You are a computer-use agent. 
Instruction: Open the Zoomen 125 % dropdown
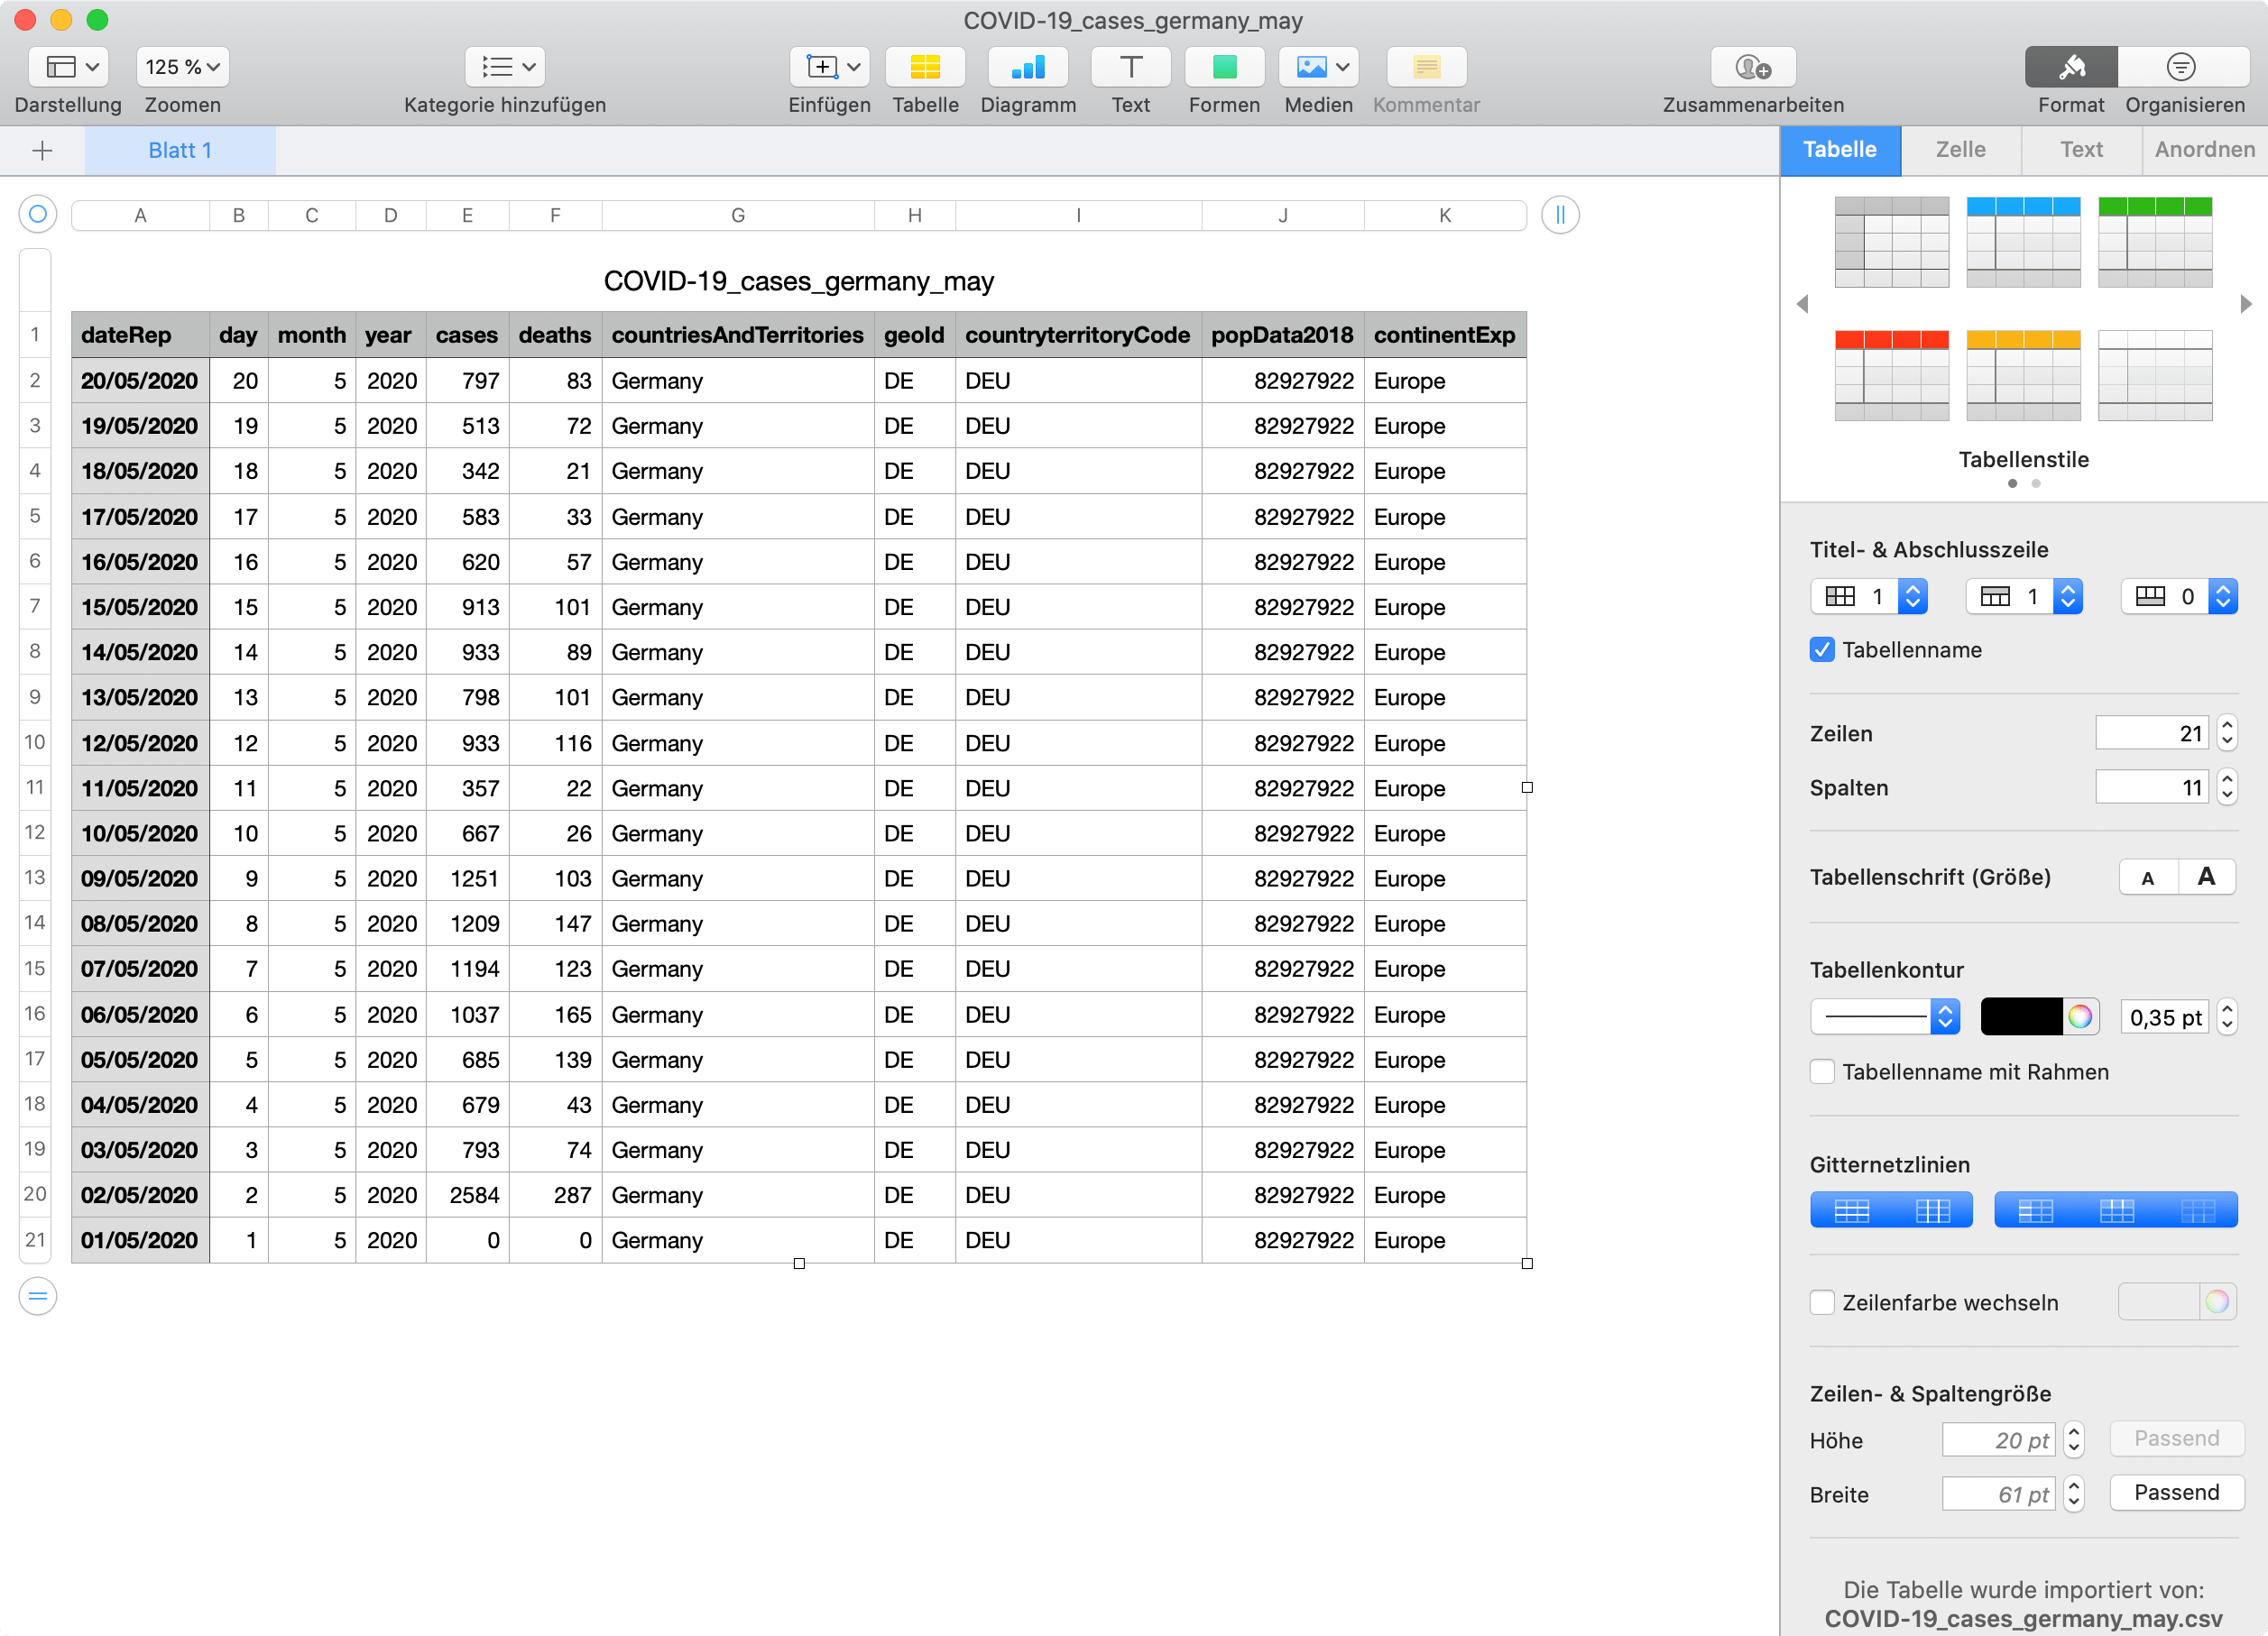click(x=182, y=67)
